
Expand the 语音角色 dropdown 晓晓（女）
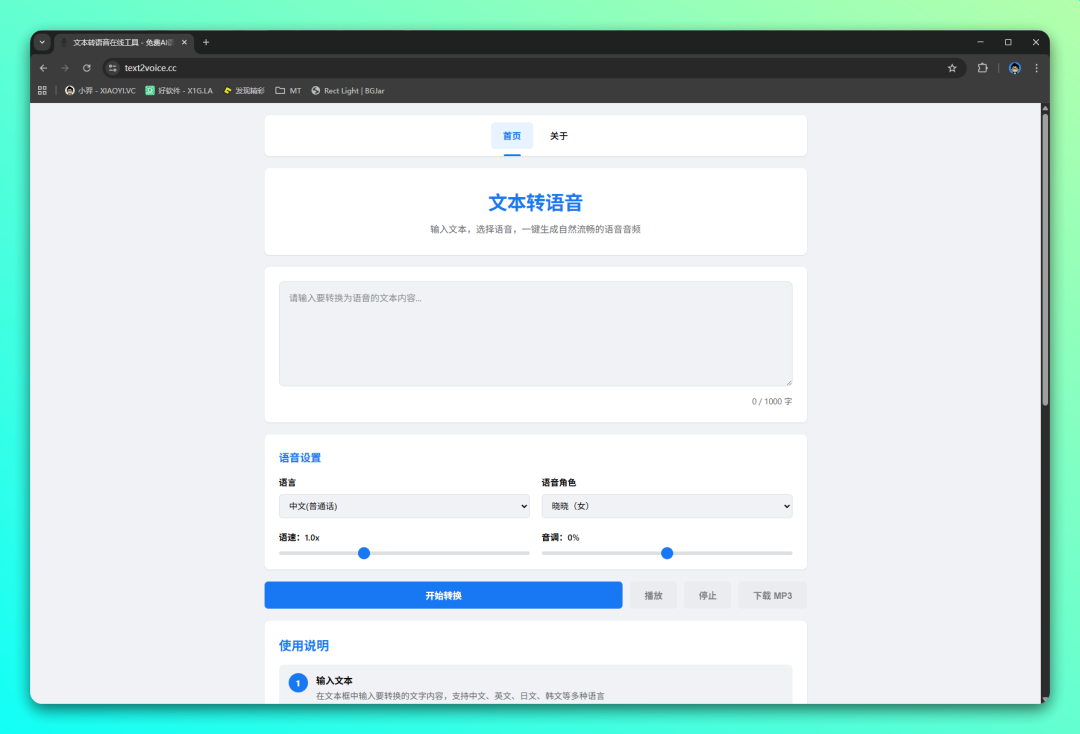[x=667, y=506]
